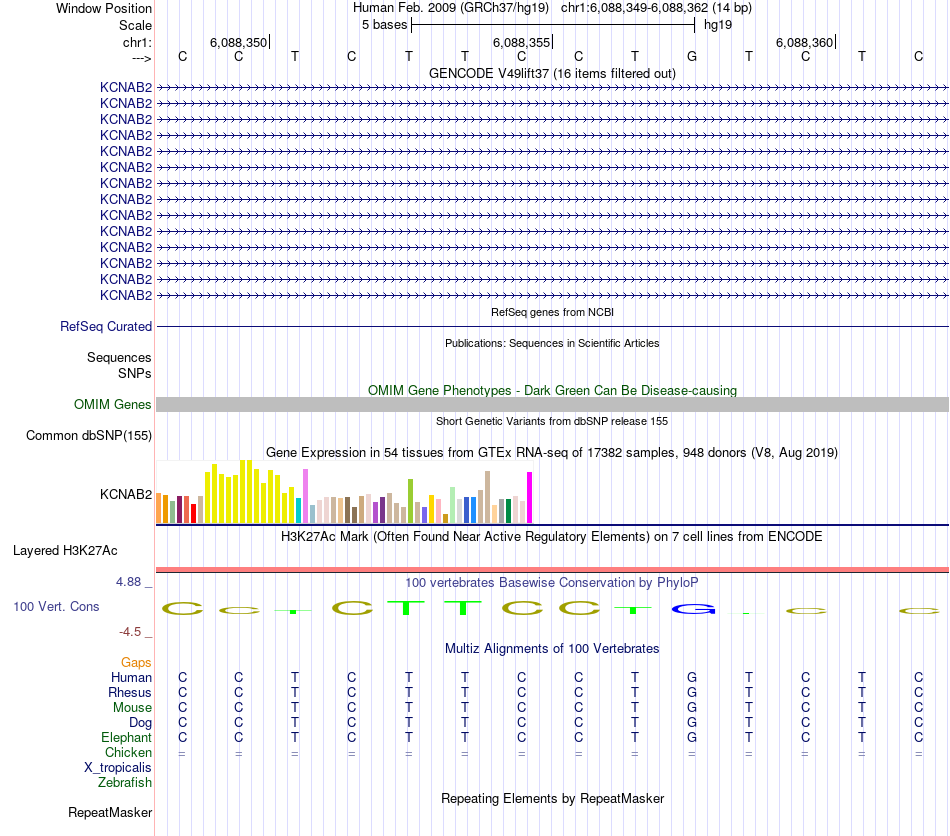This screenshot has height=836, width=950.
Task: Click the hg19 label next to the scale bar
Action: (718, 25)
